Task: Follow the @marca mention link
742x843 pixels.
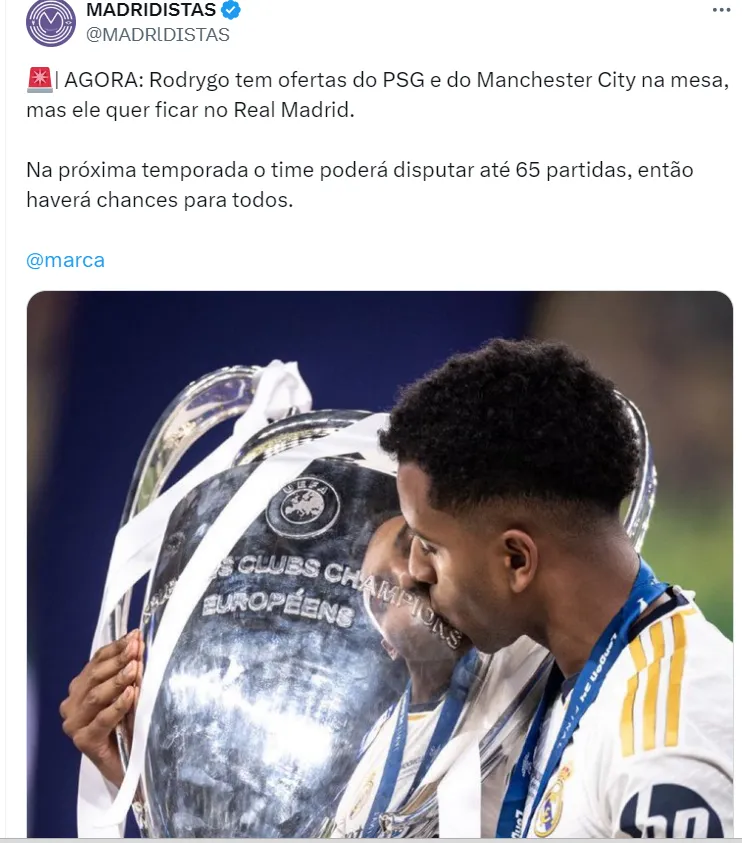Action: [66, 260]
